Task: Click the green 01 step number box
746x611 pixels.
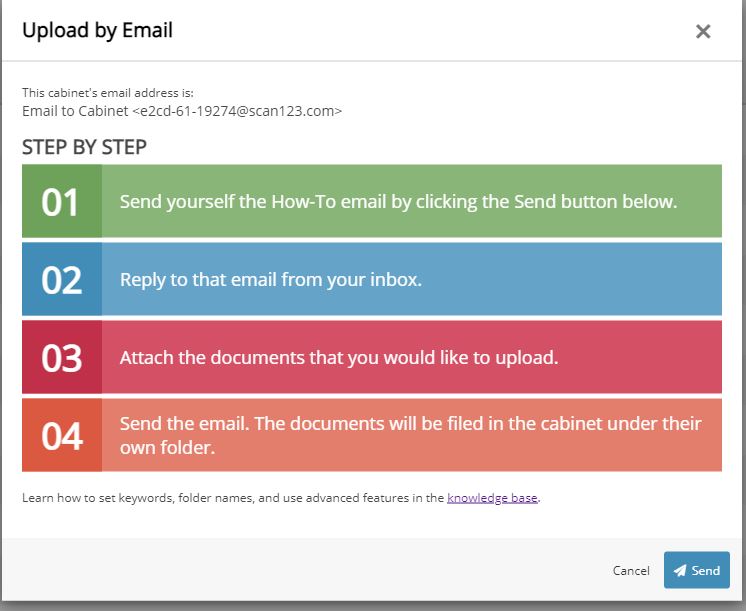Action: coord(61,201)
